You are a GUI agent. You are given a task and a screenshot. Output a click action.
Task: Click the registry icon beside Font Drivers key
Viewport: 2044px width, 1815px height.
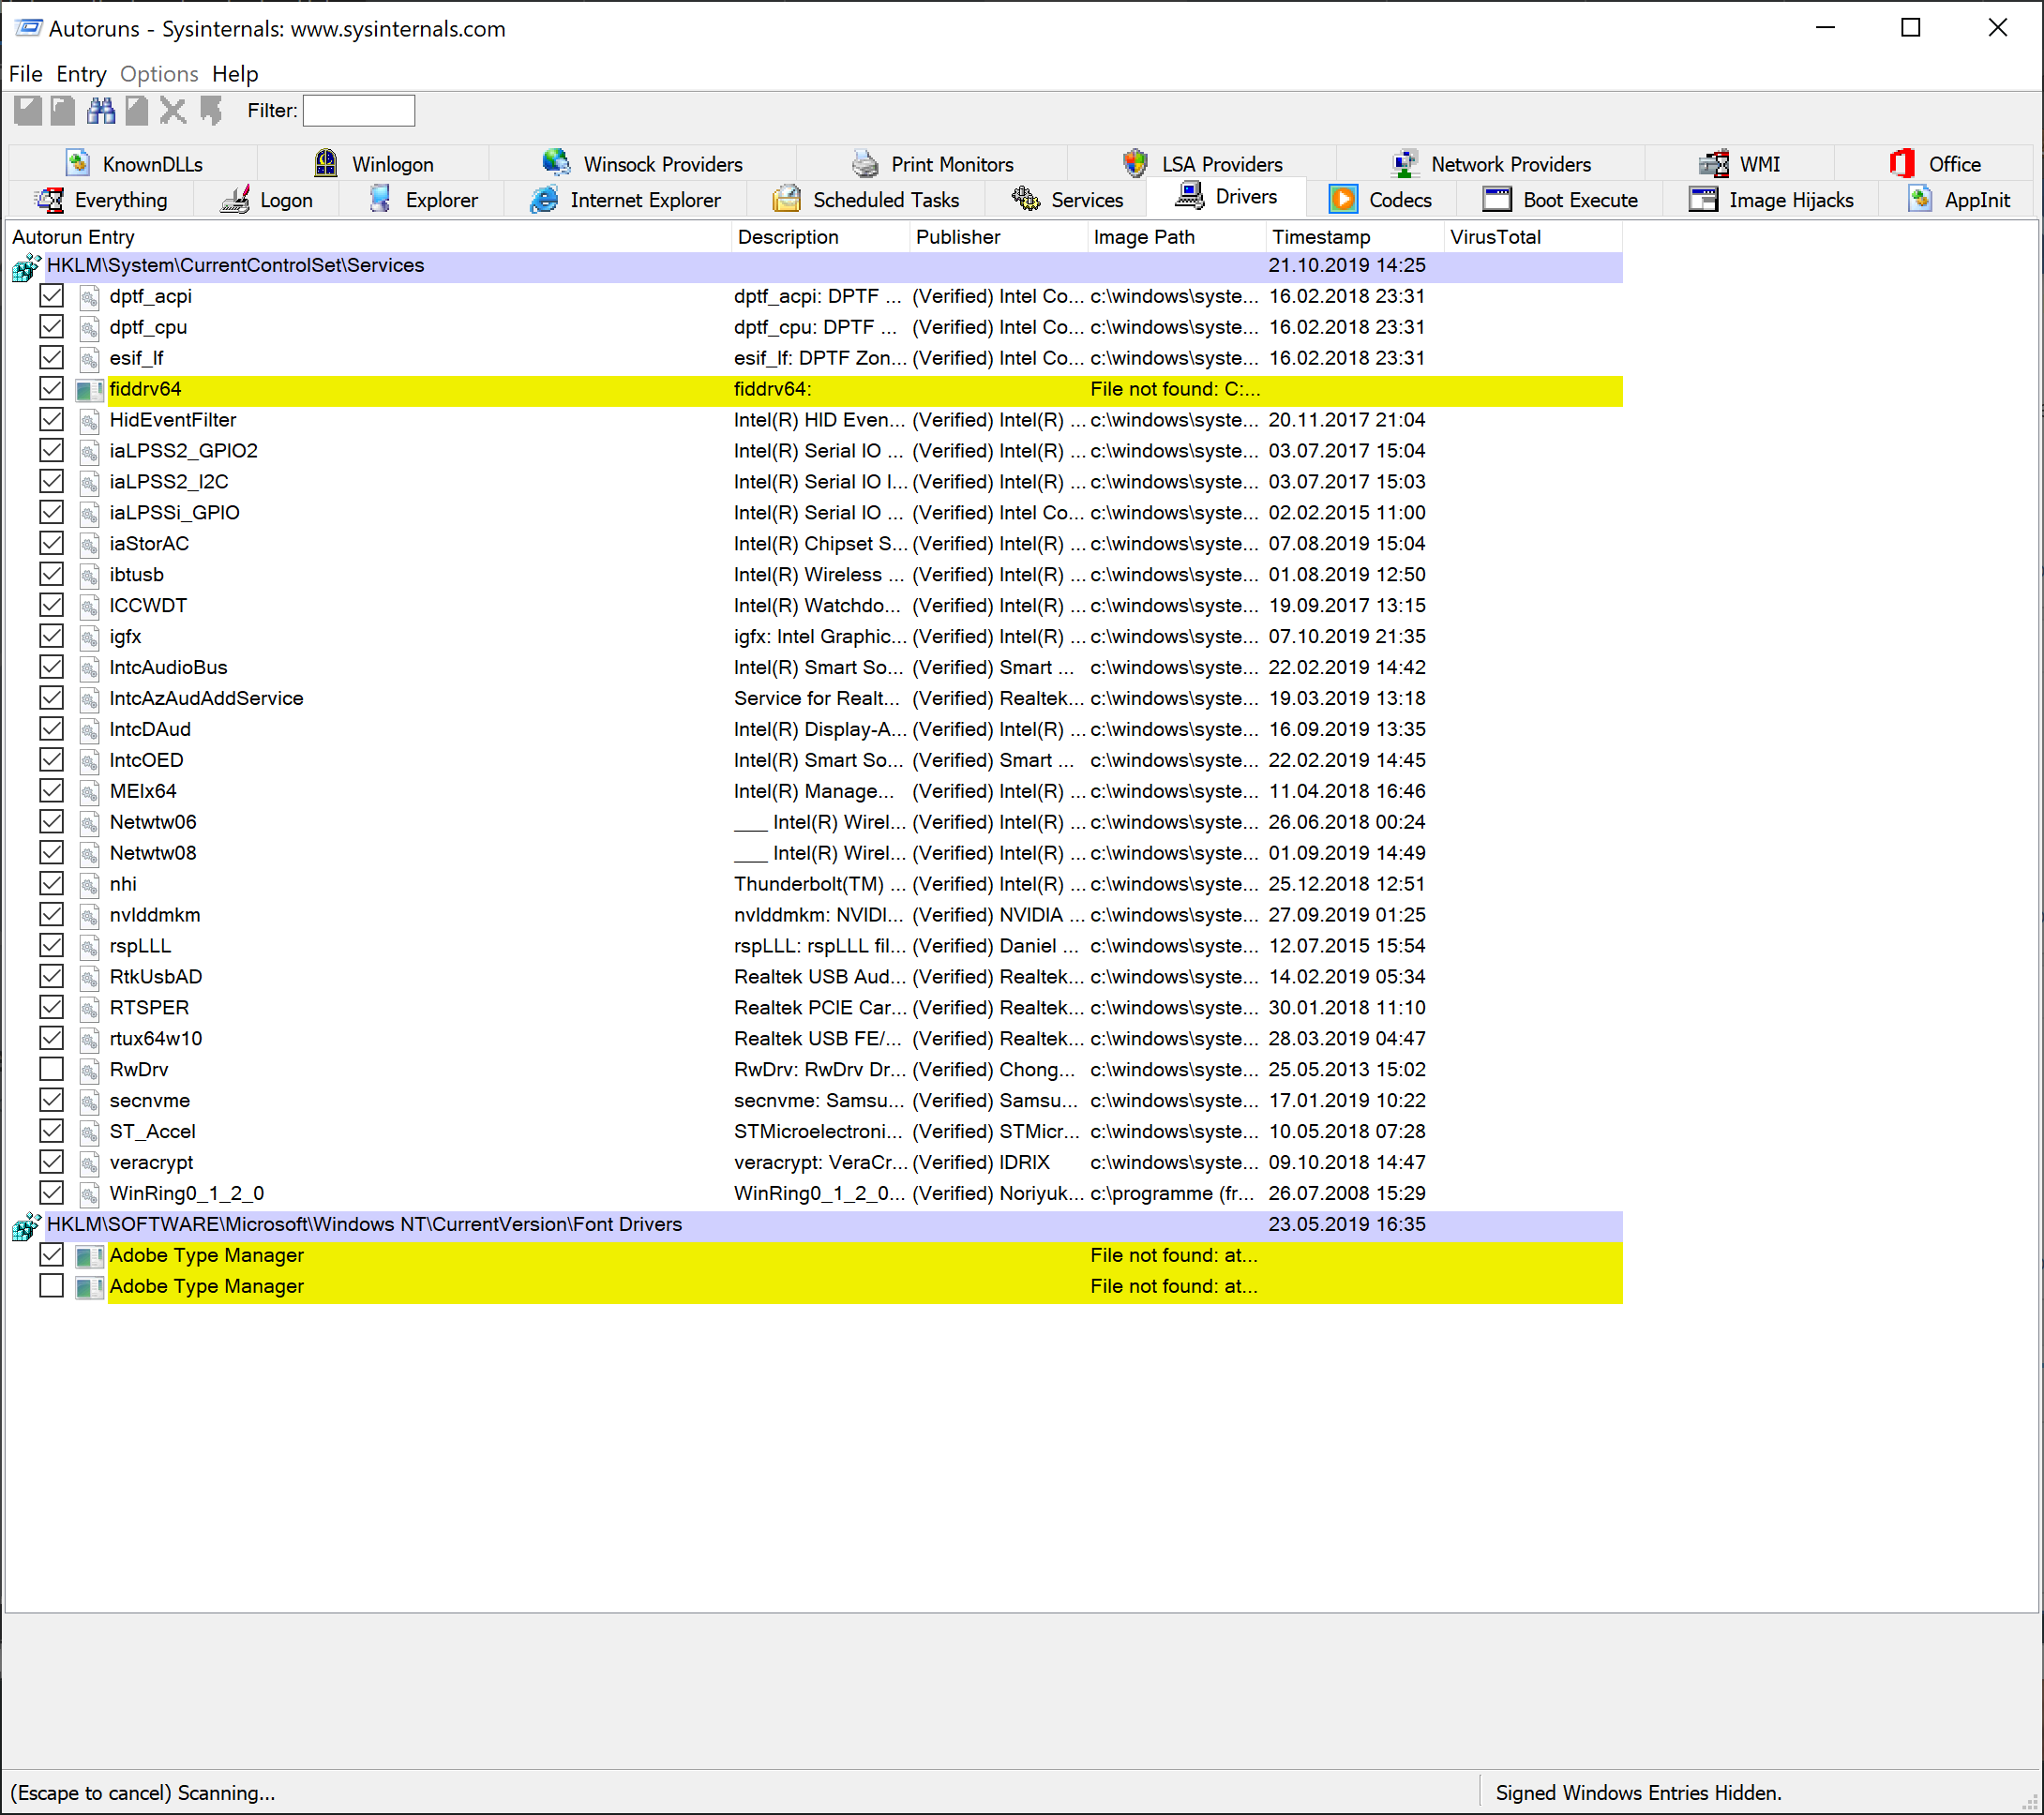coord(27,1226)
